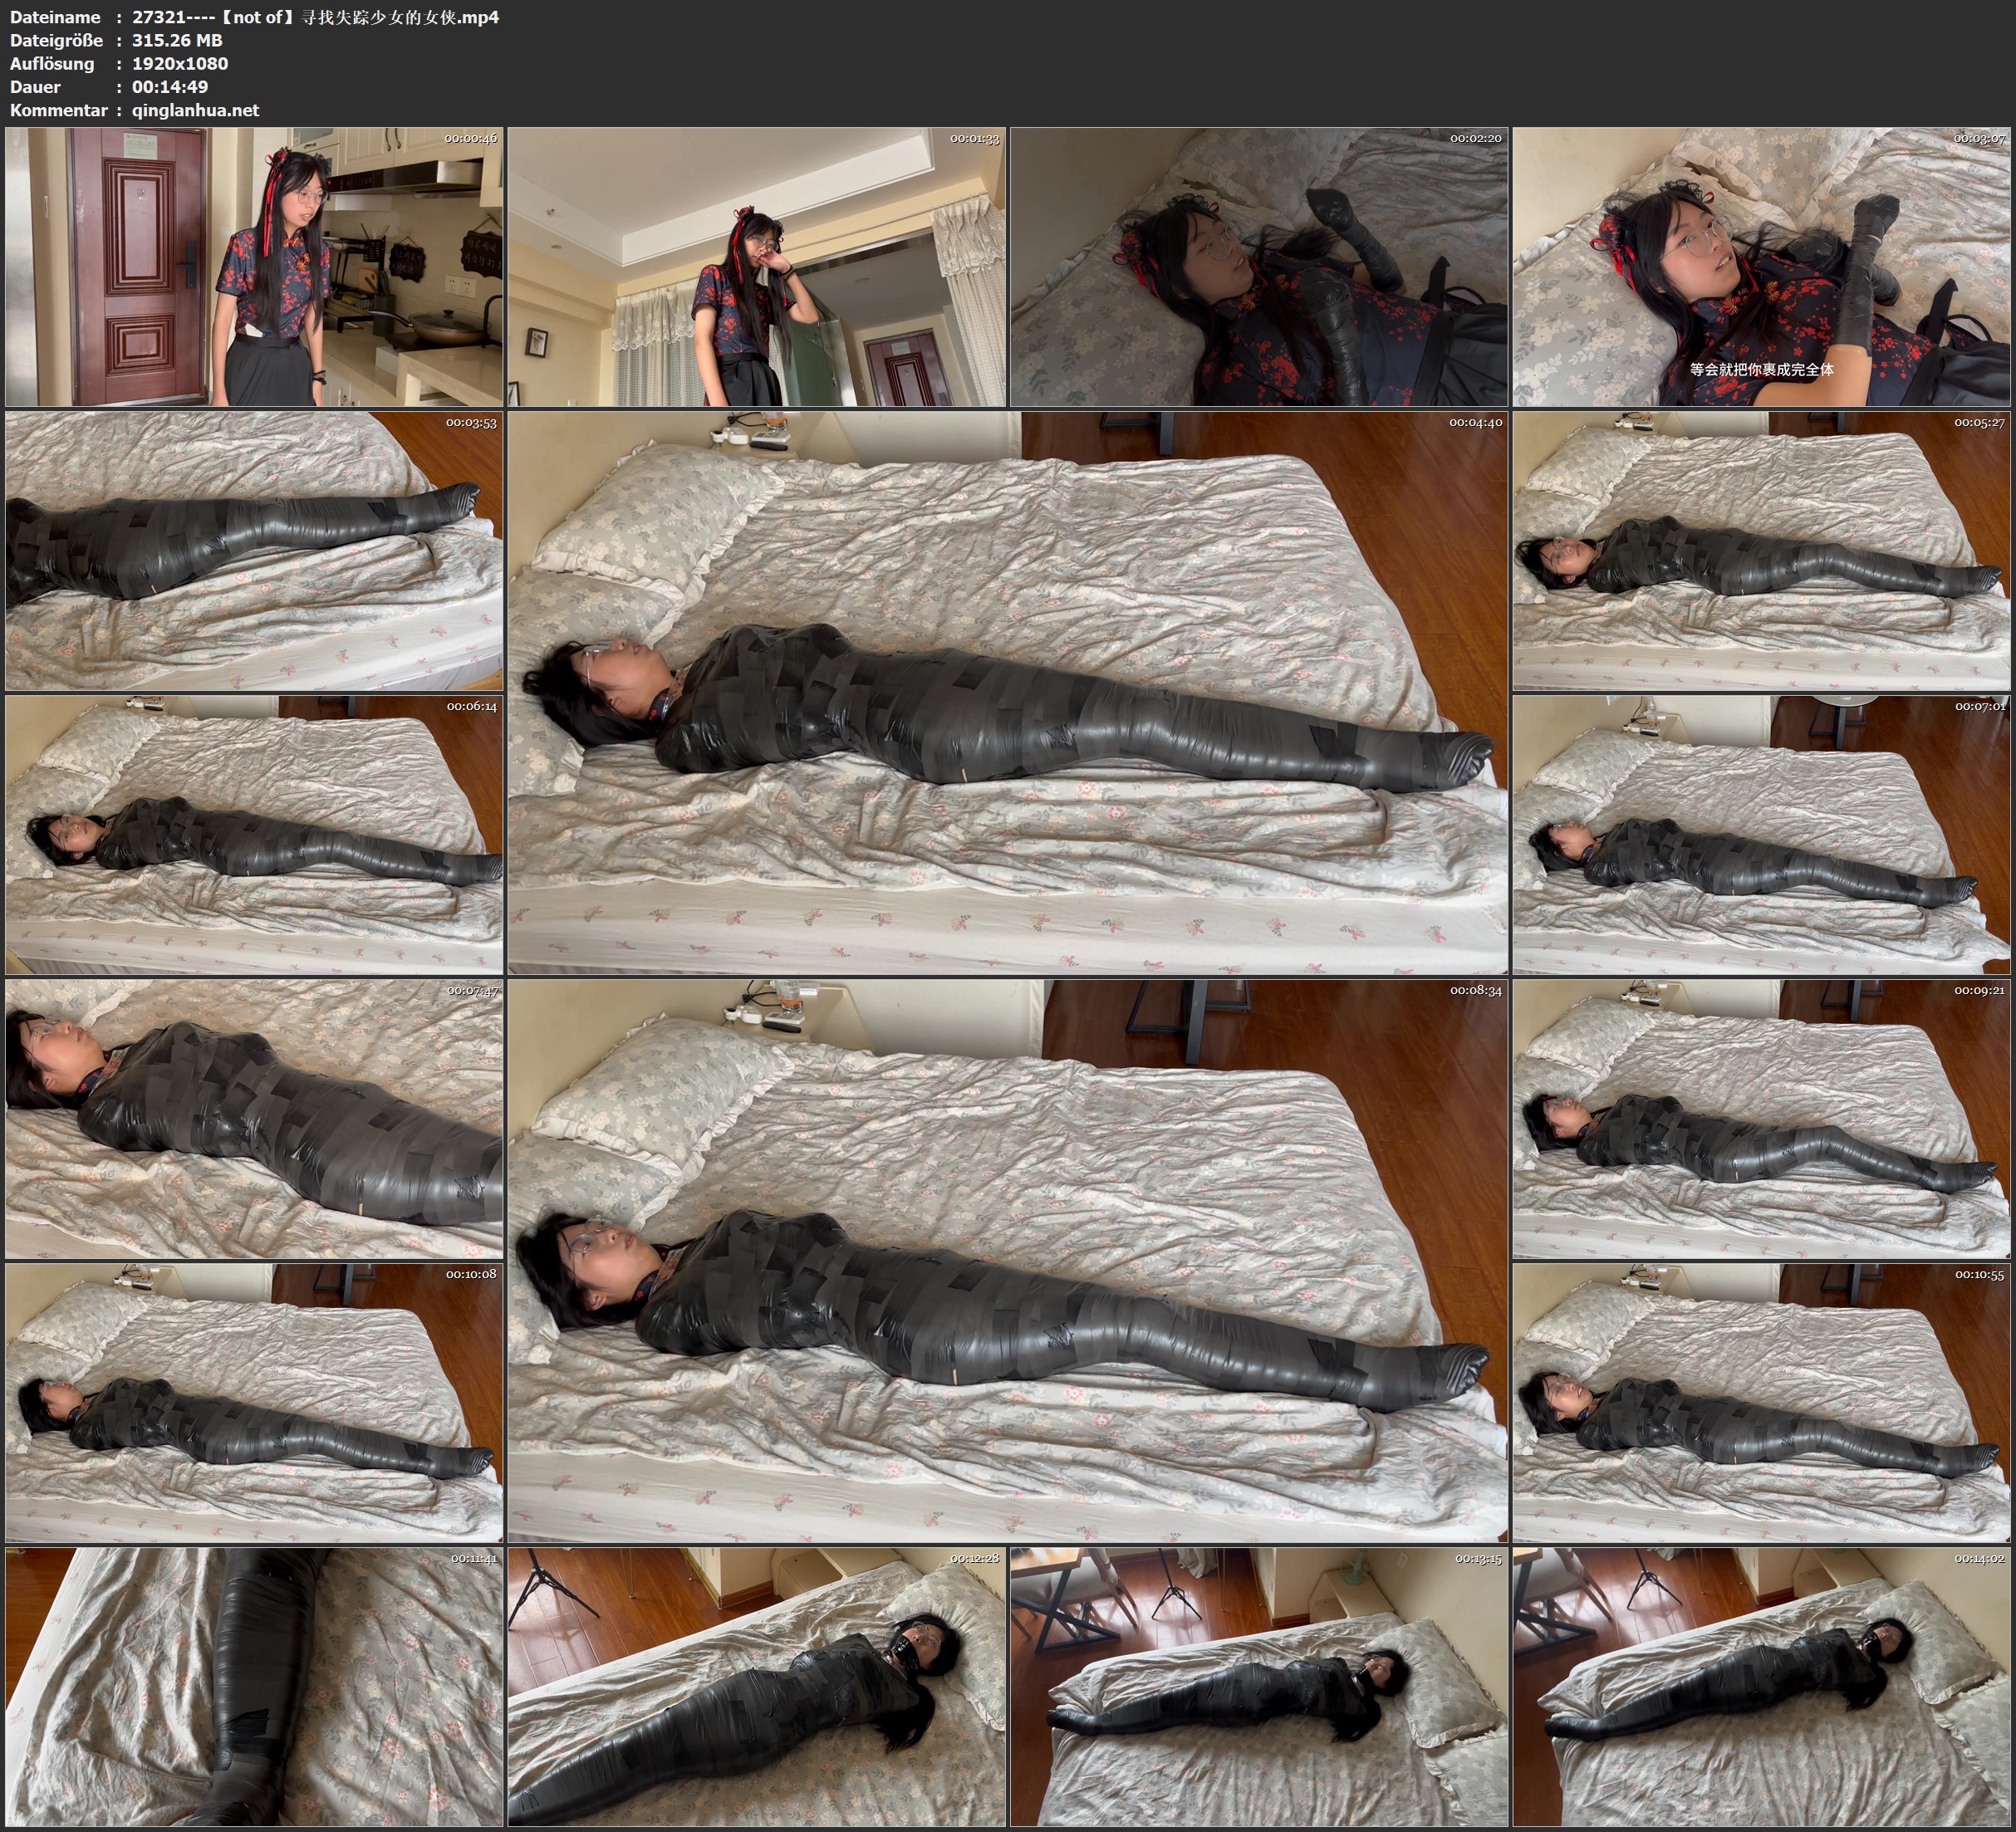Open the large frame at 00:04:40
The image size is (2016, 1832).
pos(1007,692)
